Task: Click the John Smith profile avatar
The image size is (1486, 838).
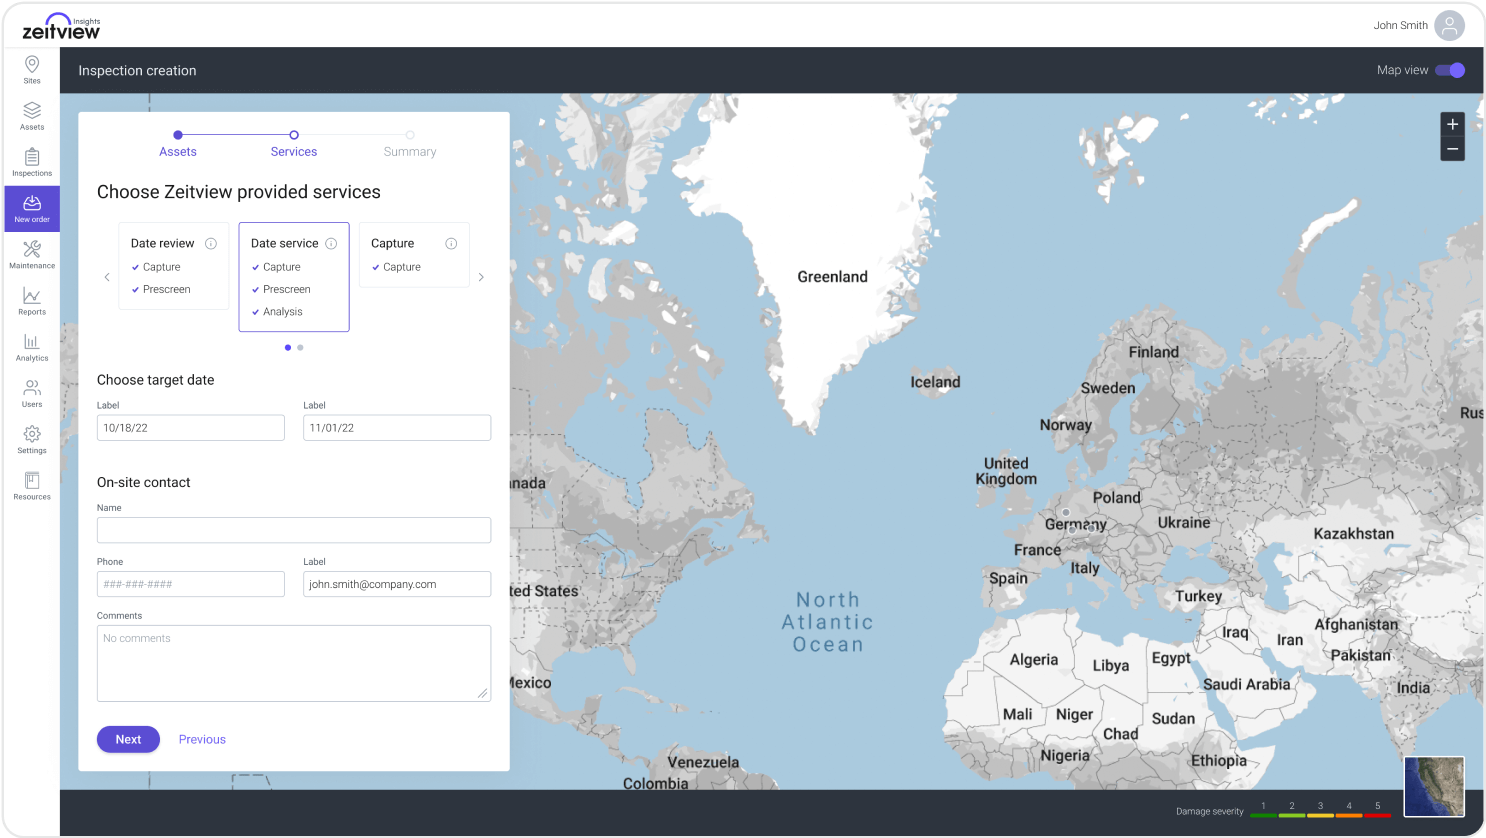Action: coord(1449,25)
